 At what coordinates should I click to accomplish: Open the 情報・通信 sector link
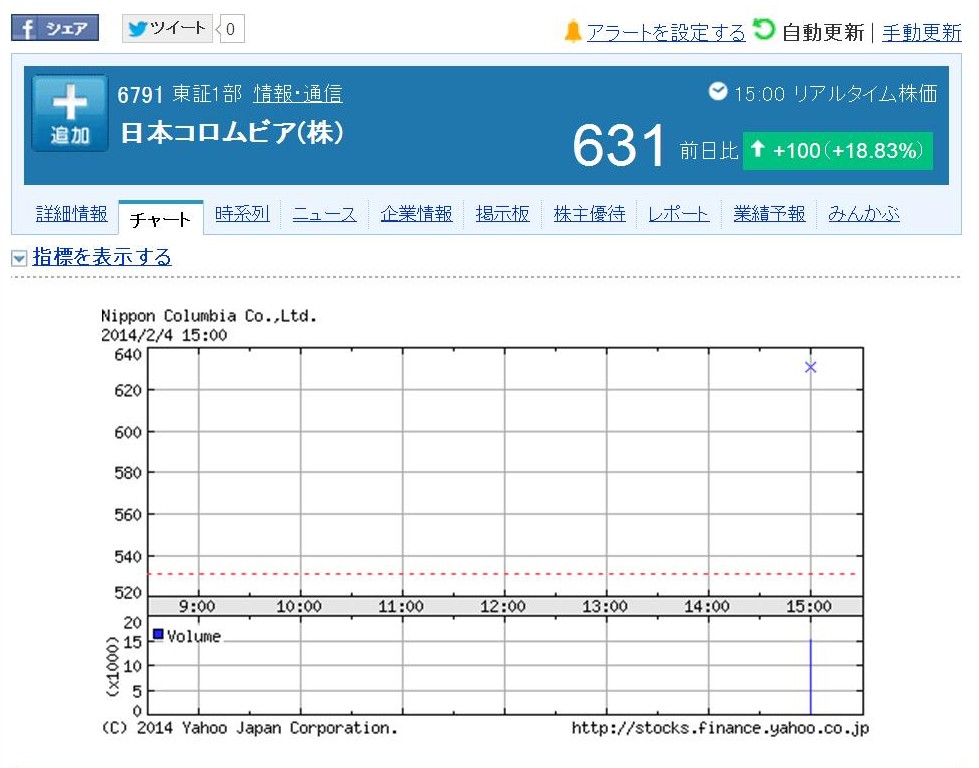tap(298, 94)
